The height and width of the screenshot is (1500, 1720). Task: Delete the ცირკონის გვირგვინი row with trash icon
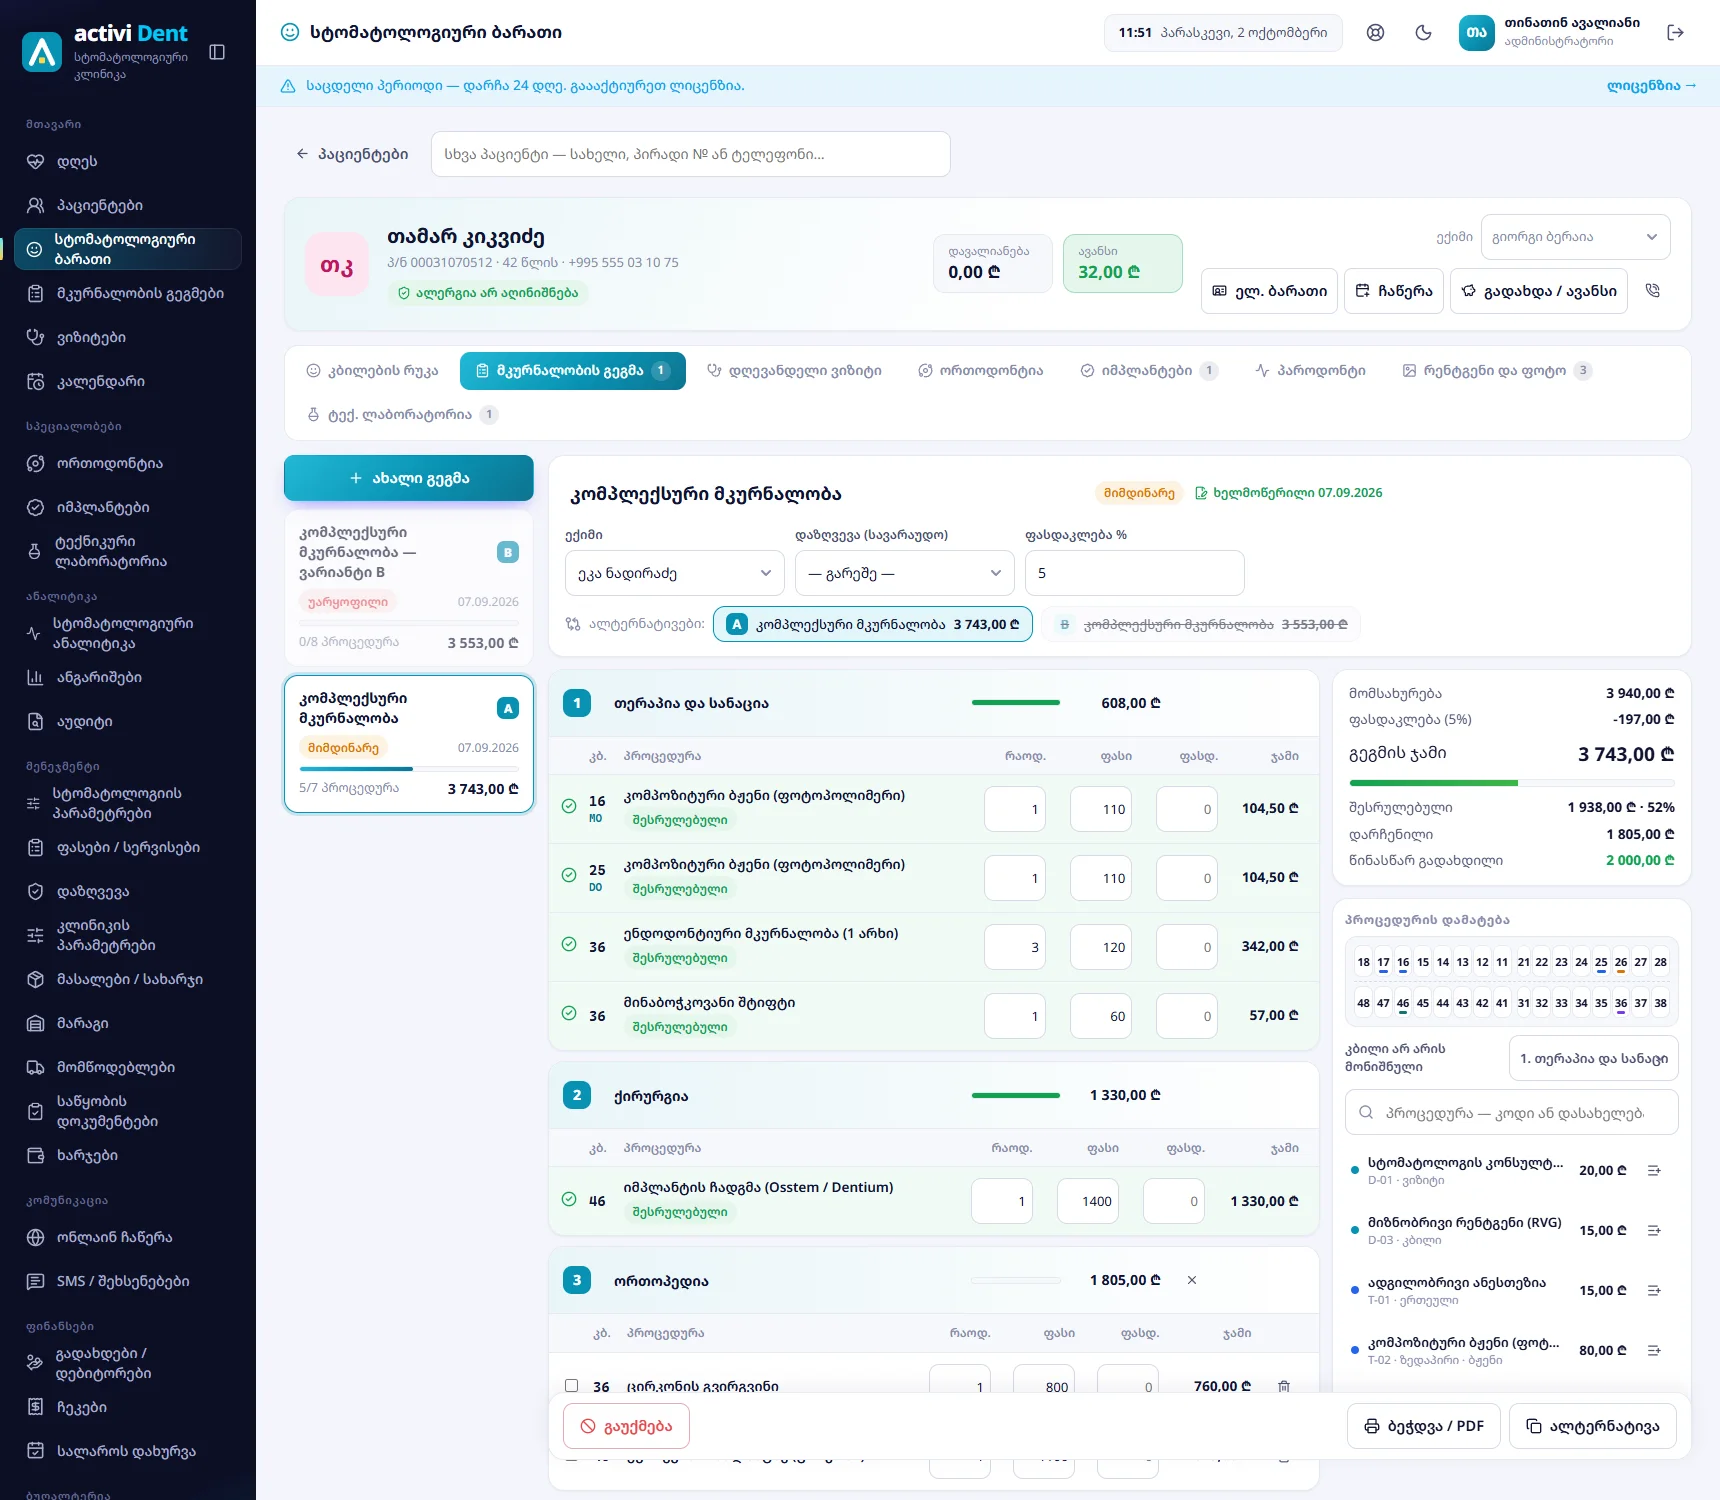tap(1284, 1386)
